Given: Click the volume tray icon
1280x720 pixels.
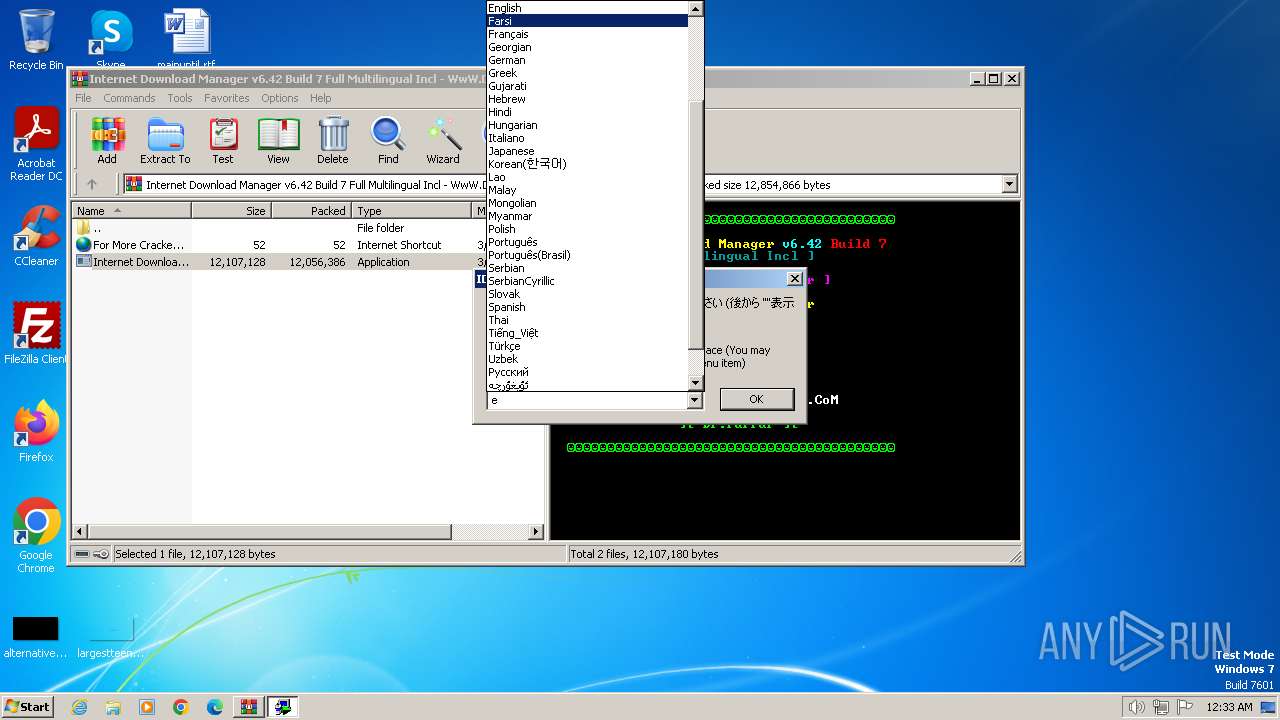Looking at the screenshot, I should (x=1136, y=707).
